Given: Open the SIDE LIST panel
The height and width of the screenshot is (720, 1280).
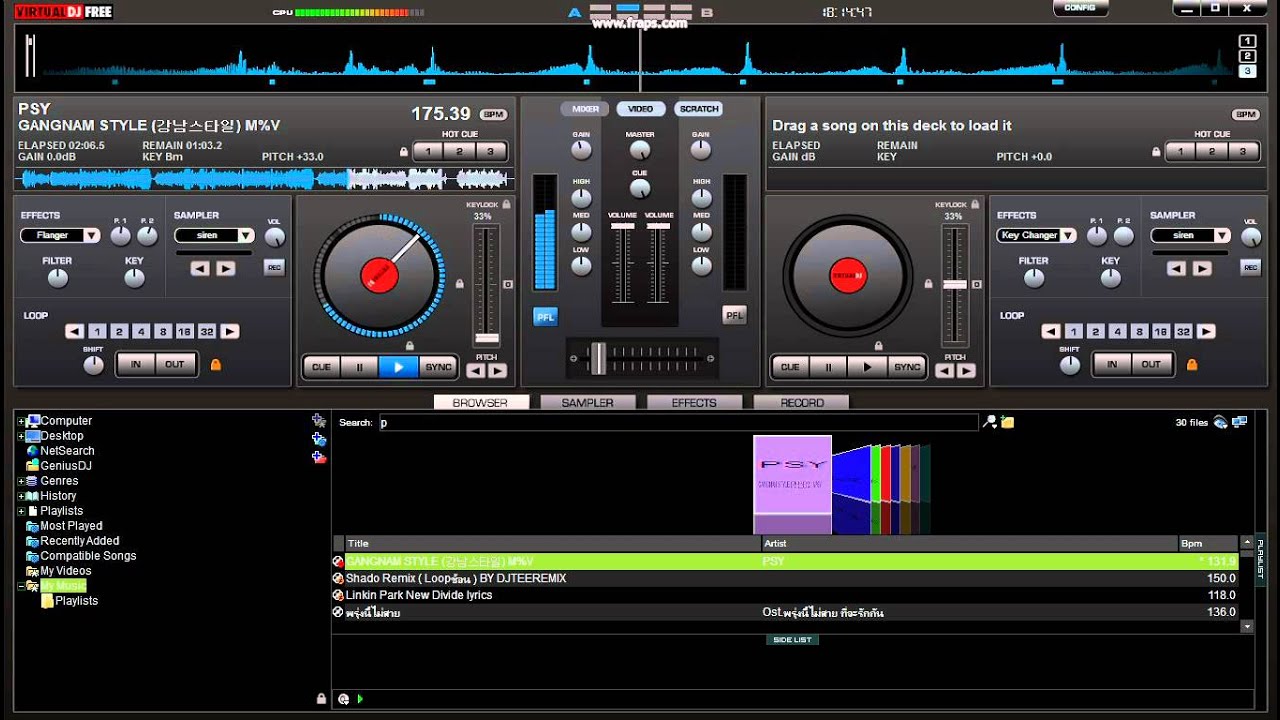Looking at the screenshot, I should pyautogui.click(x=793, y=640).
